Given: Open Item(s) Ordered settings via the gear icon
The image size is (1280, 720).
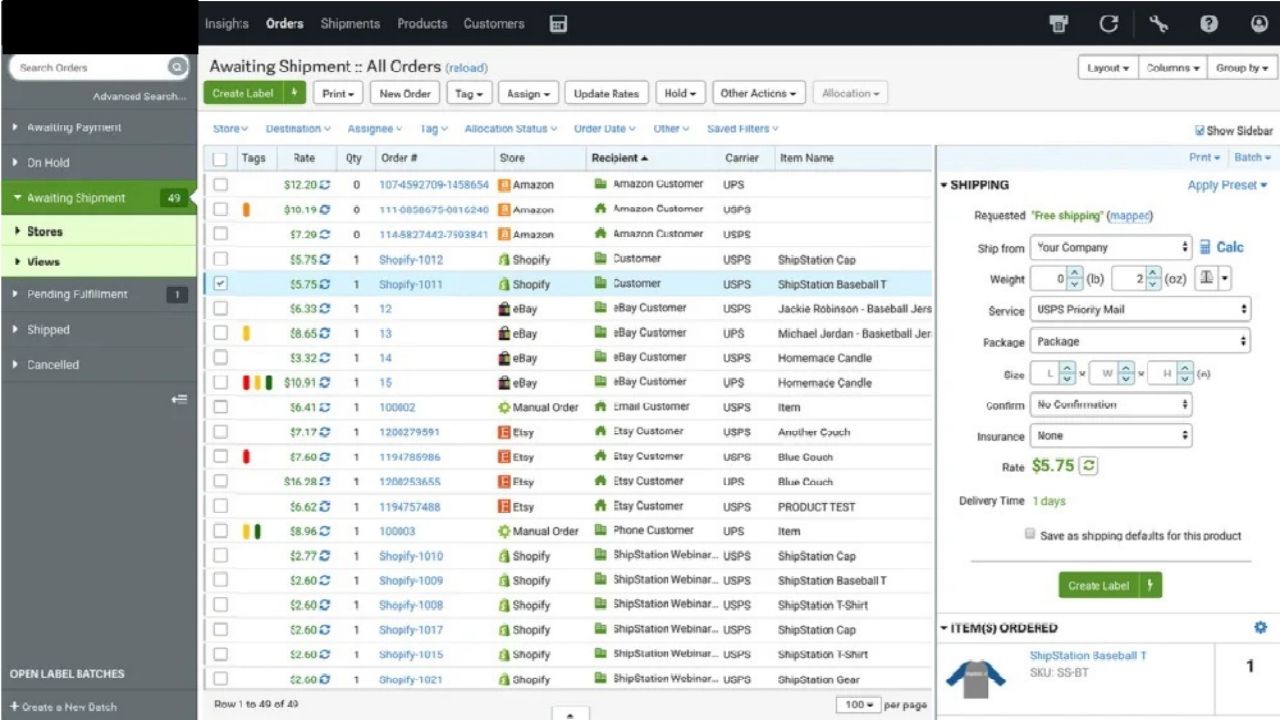Looking at the screenshot, I should [x=1260, y=627].
